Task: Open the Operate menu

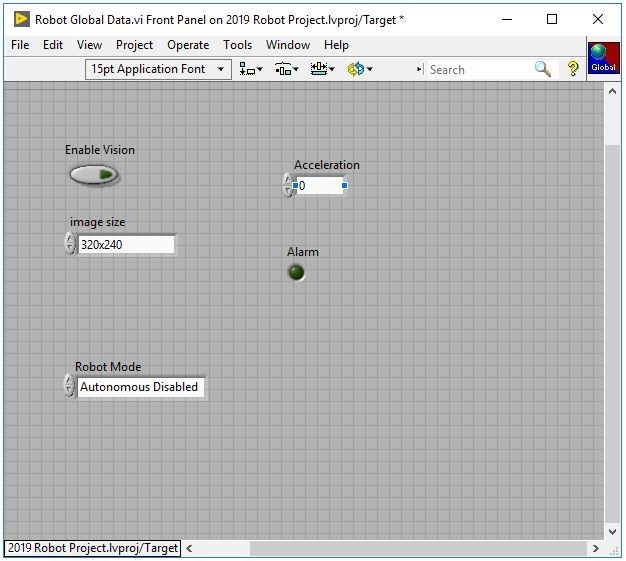Action: [x=188, y=45]
